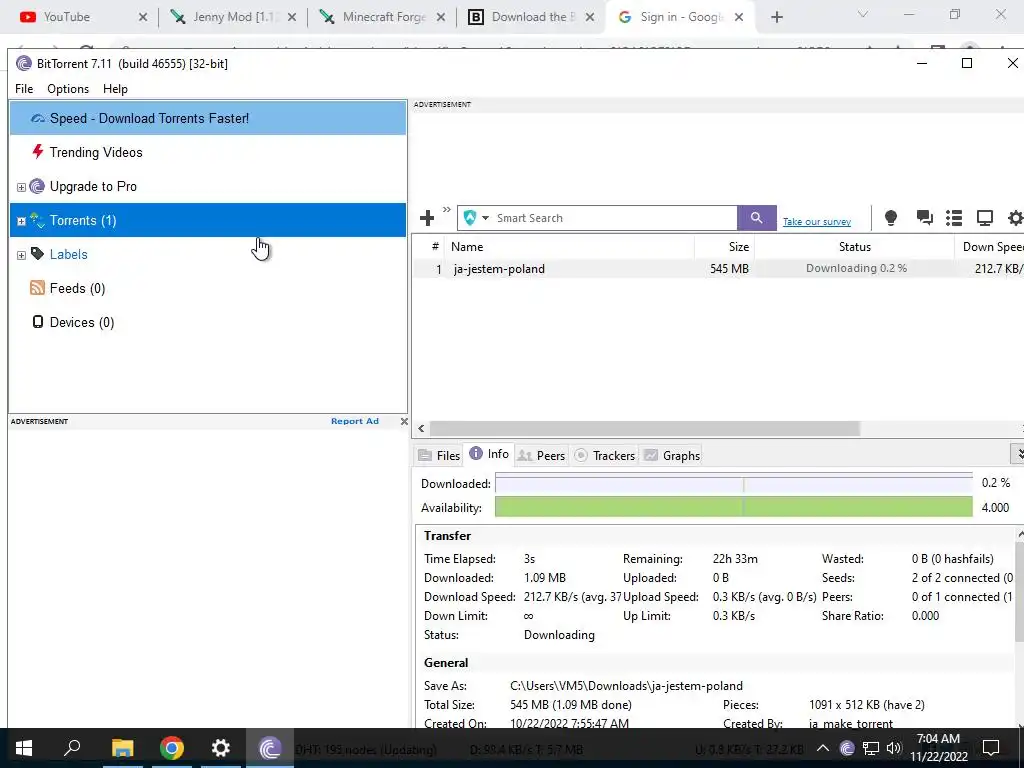Open File Explorer from the taskbar
Screen dimensions: 1024x768
pyautogui.click(x=122, y=748)
